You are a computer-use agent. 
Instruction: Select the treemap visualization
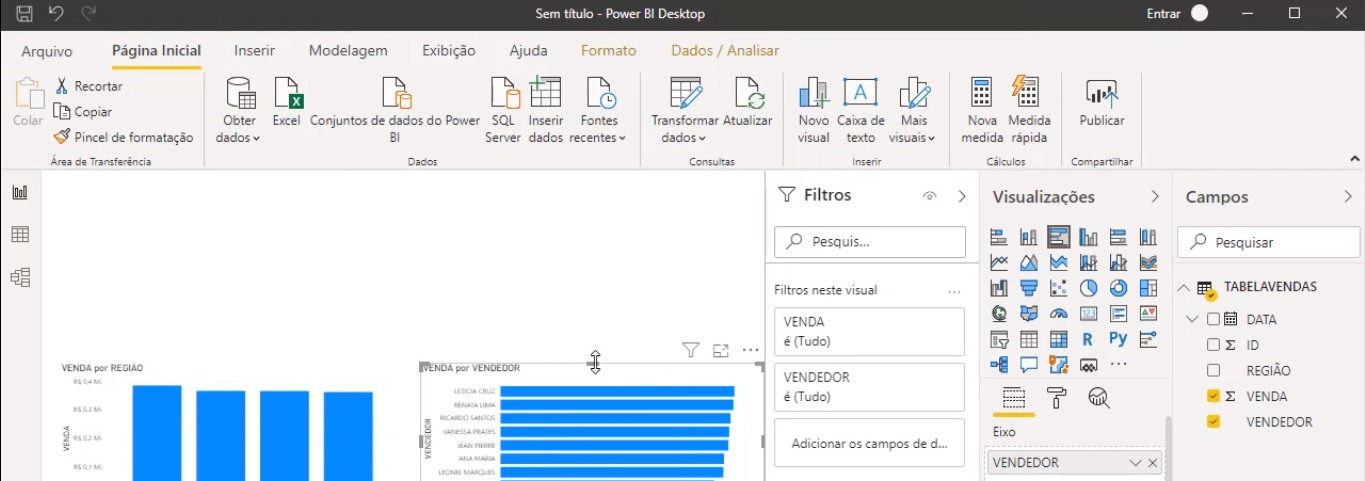pyautogui.click(x=1148, y=288)
